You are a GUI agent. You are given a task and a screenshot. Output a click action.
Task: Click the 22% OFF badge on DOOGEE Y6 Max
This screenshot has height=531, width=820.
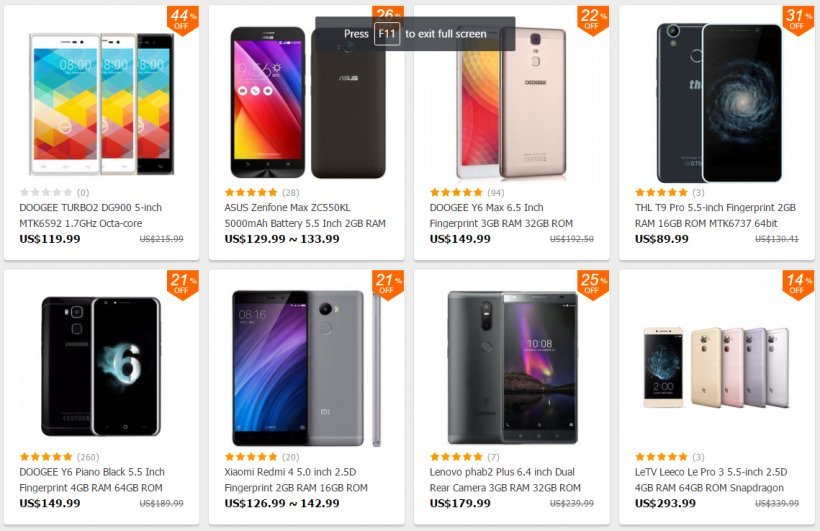(593, 20)
